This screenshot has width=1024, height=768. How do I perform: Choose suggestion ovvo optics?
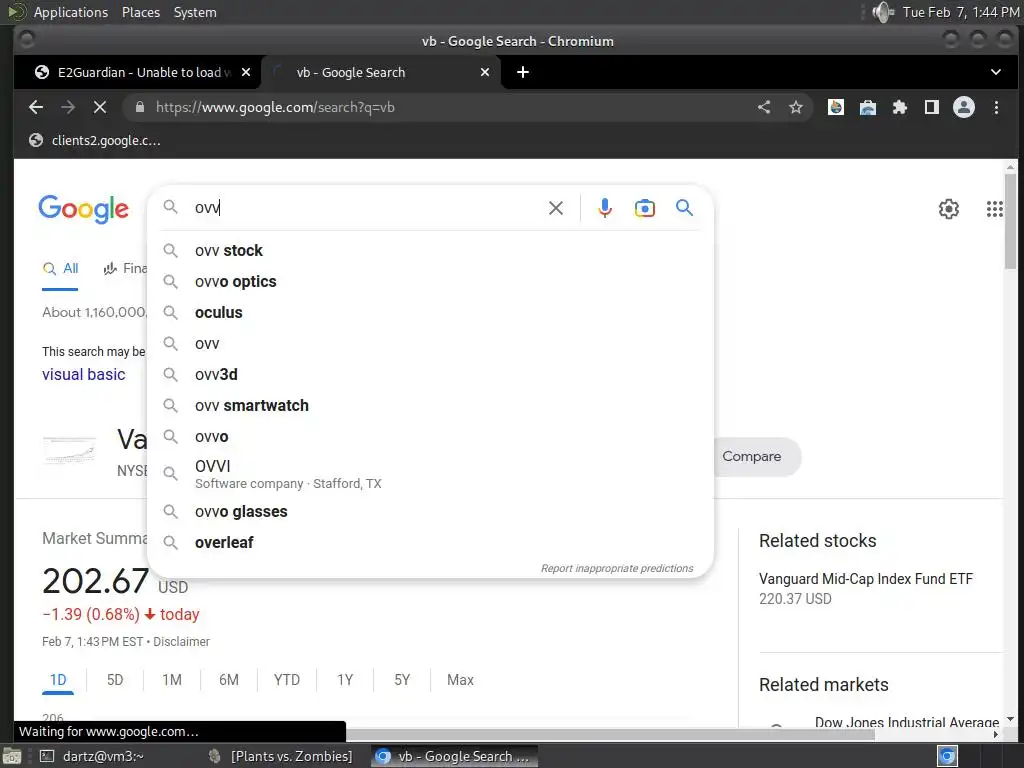(430, 281)
